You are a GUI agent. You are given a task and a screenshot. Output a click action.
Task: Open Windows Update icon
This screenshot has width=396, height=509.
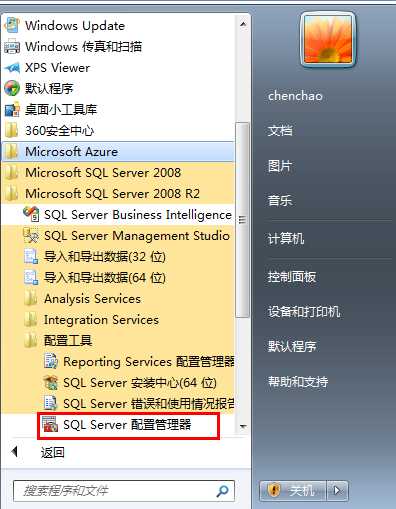click(x=12, y=25)
